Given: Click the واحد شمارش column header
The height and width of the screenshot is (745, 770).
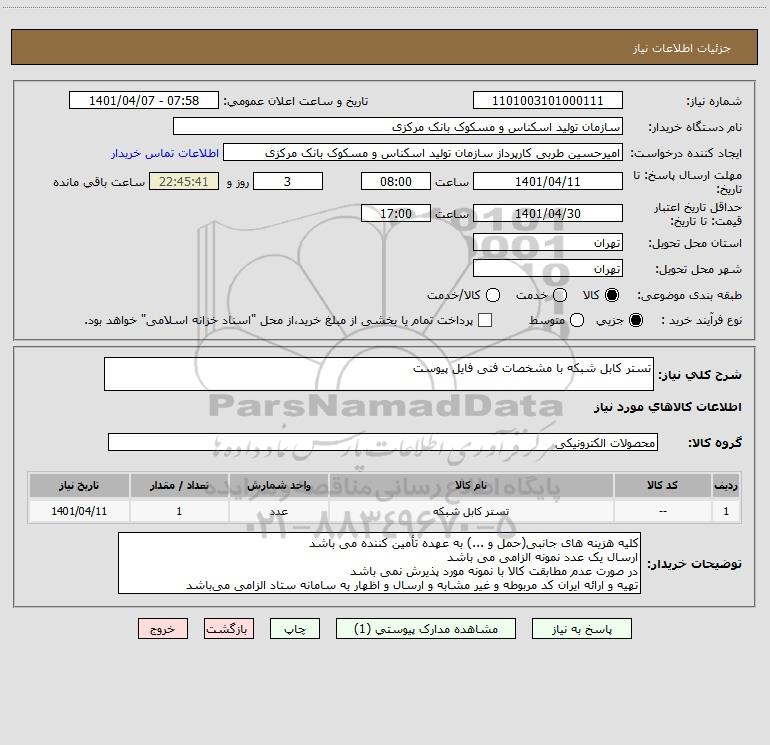Looking at the screenshot, I should coord(278,485).
